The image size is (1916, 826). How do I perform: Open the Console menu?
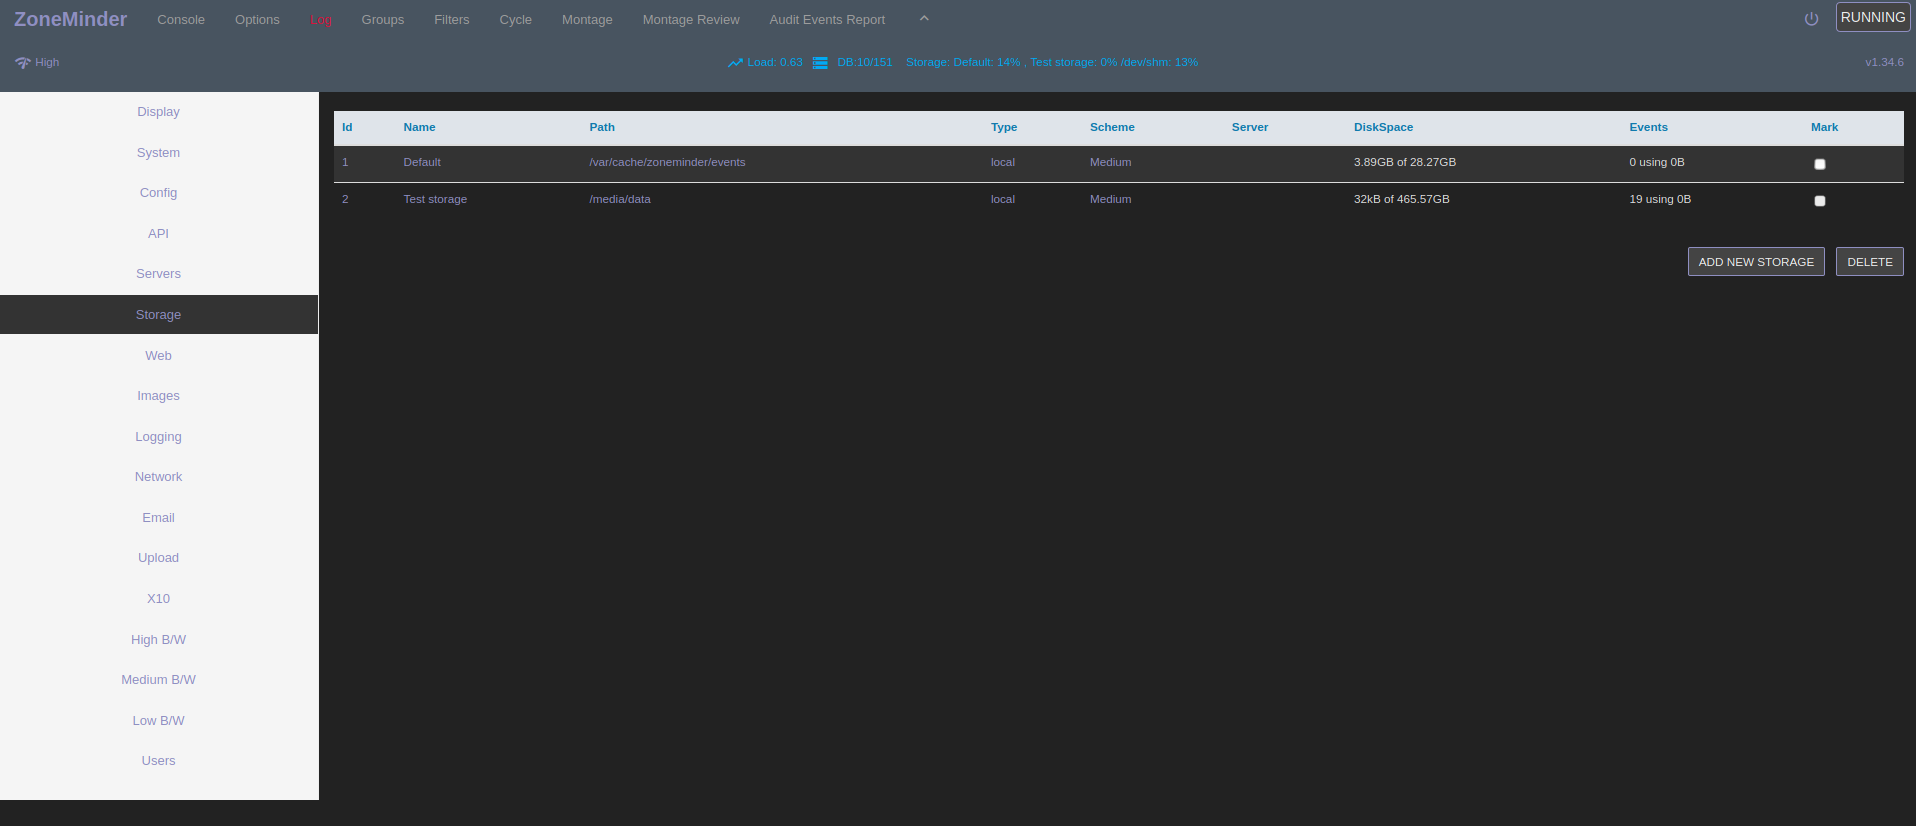(x=181, y=20)
